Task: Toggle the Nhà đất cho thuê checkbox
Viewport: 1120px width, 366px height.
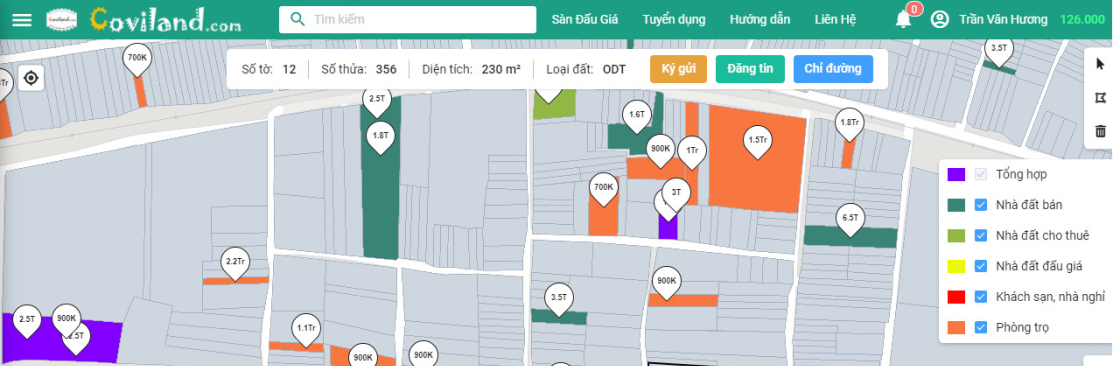Action: pos(981,235)
